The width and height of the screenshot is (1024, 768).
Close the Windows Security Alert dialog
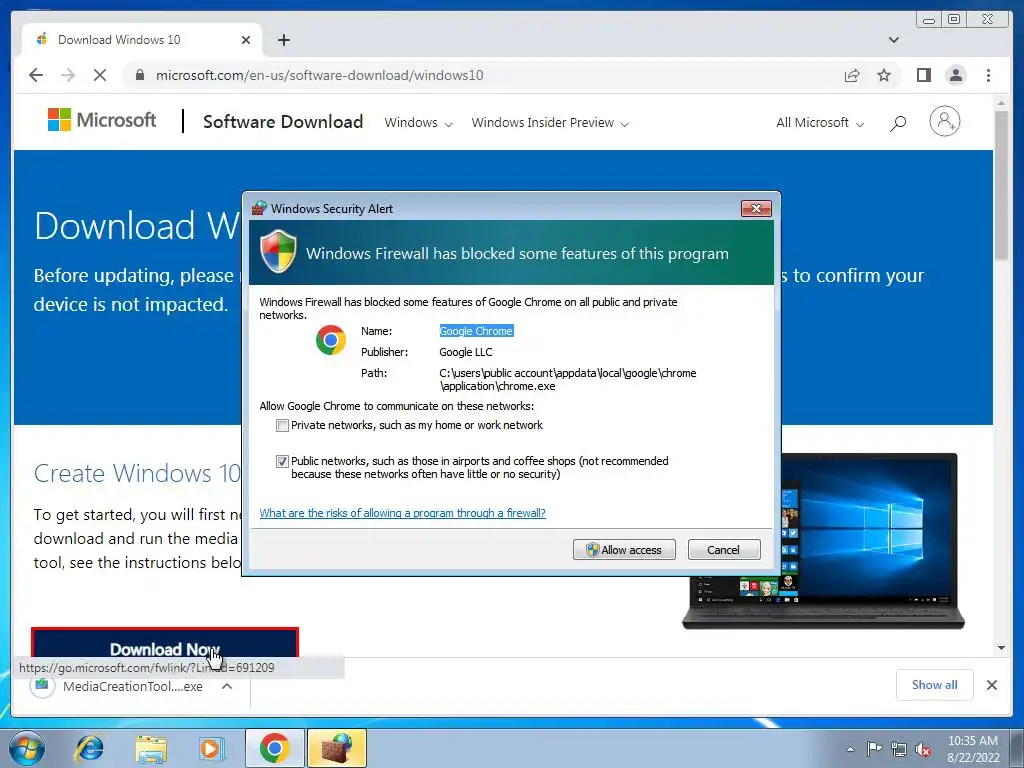coord(756,208)
